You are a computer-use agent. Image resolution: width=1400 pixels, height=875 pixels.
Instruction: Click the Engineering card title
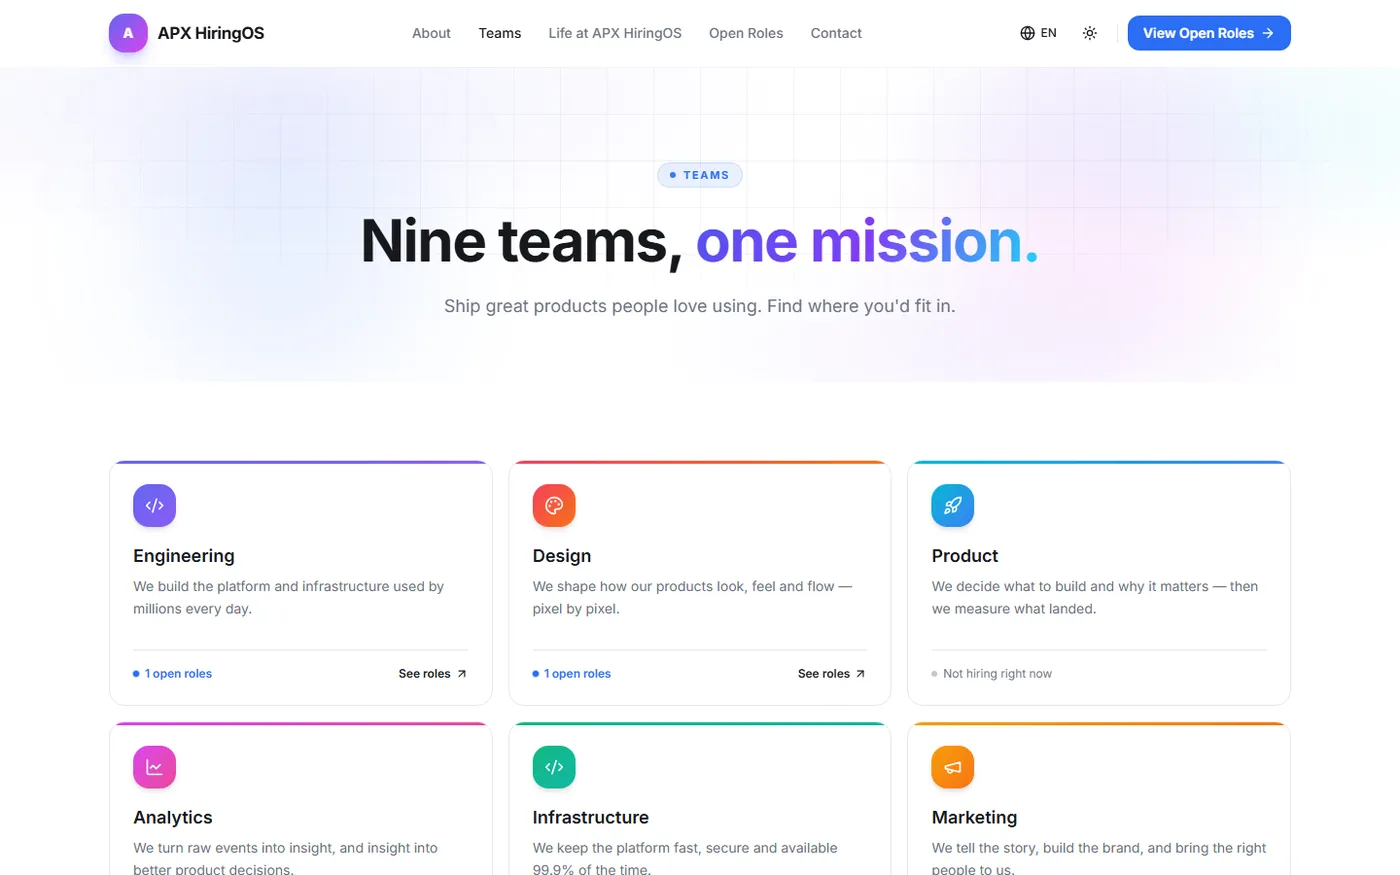(x=184, y=556)
